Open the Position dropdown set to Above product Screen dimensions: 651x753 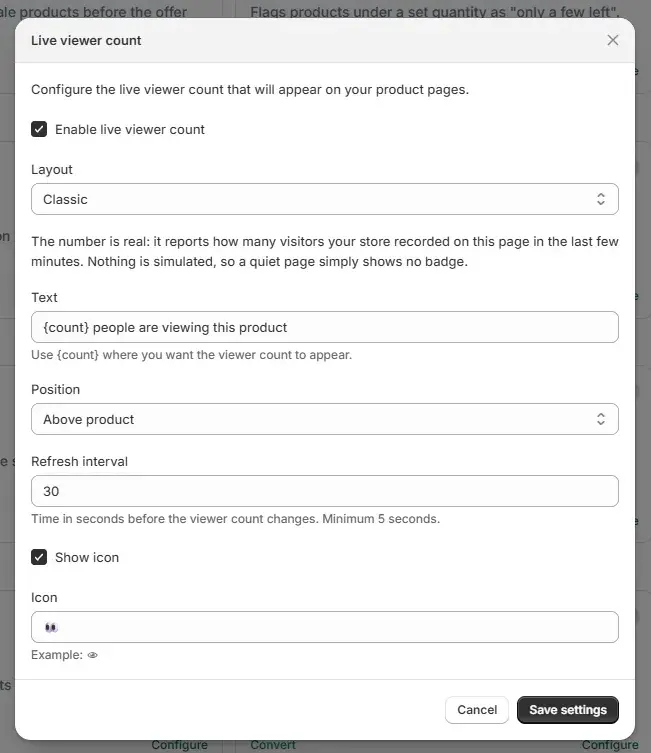325,419
